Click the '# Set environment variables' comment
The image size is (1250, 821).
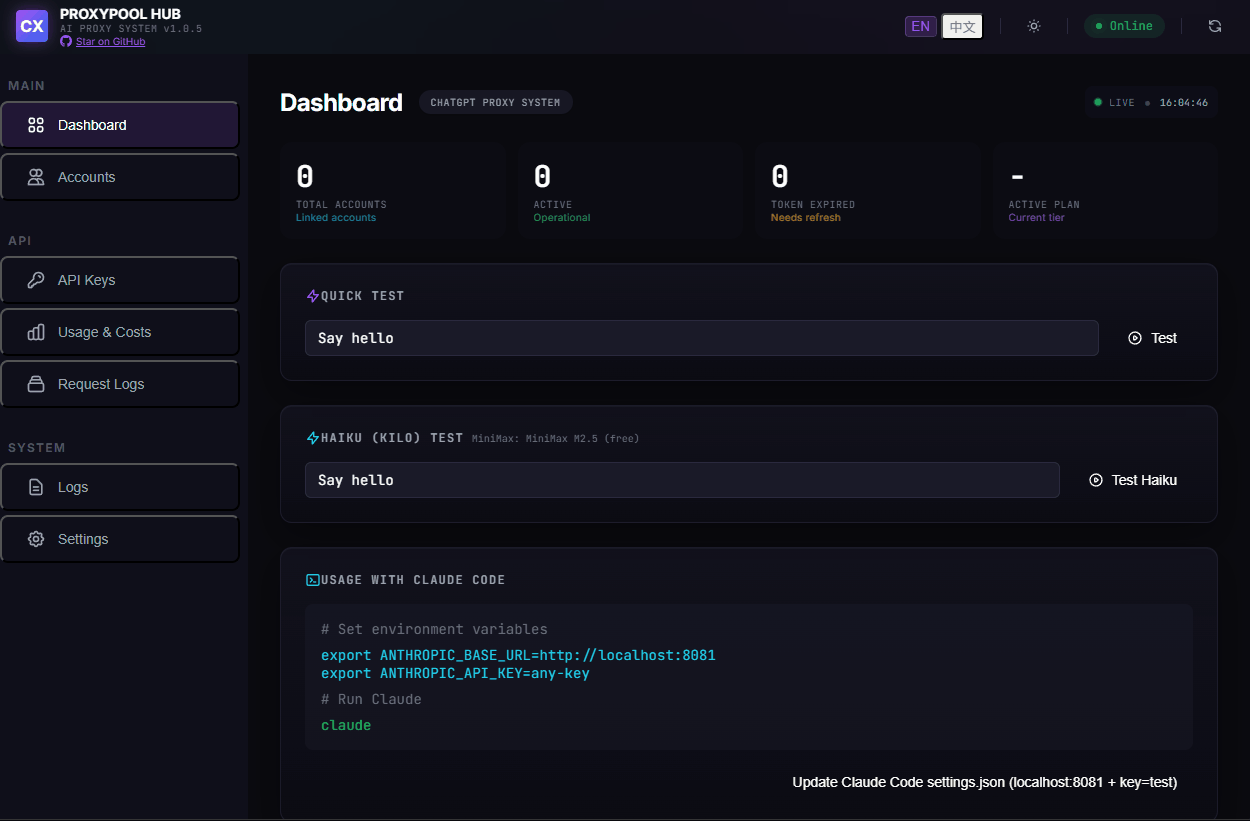coord(434,630)
